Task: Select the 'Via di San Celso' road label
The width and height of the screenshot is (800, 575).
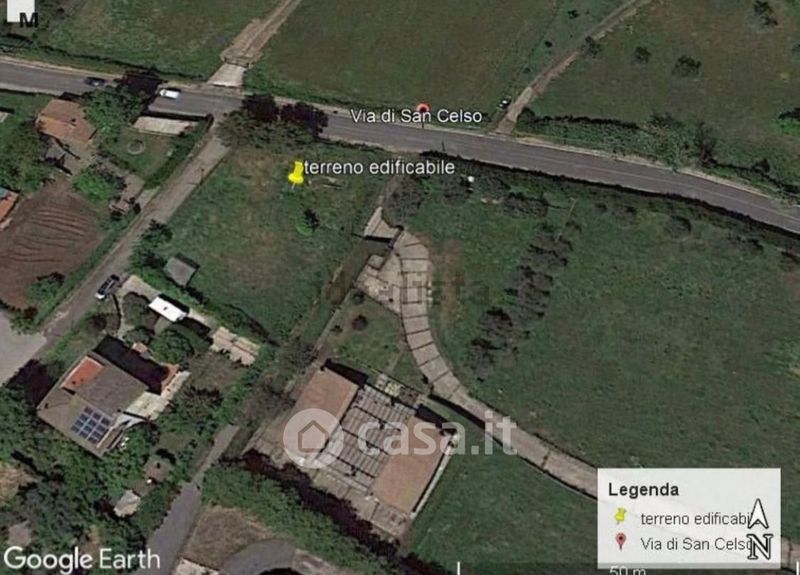Action: point(416,116)
